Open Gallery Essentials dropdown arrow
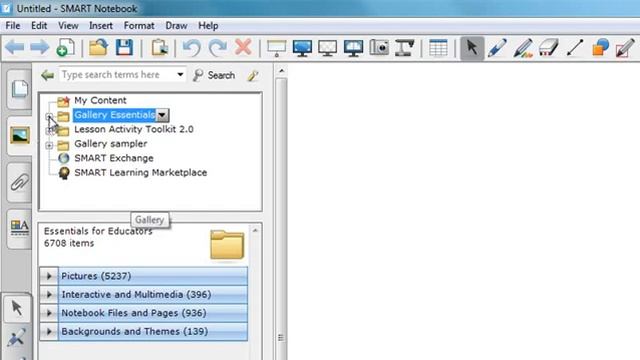Viewport: 640px width, 360px height. click(162, 115)
